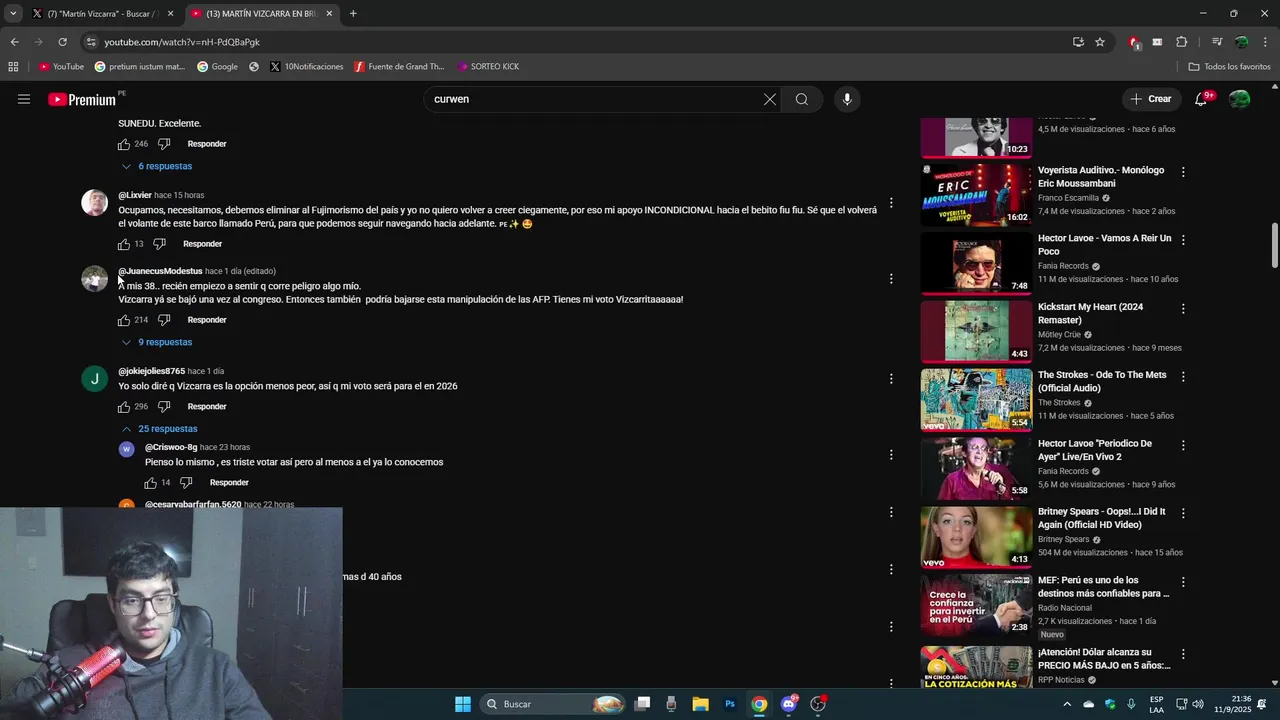Select the MARTÍN VIZCARRA YouTube tab
This screenshot has width=1280, height=720.
coord(262,14)
